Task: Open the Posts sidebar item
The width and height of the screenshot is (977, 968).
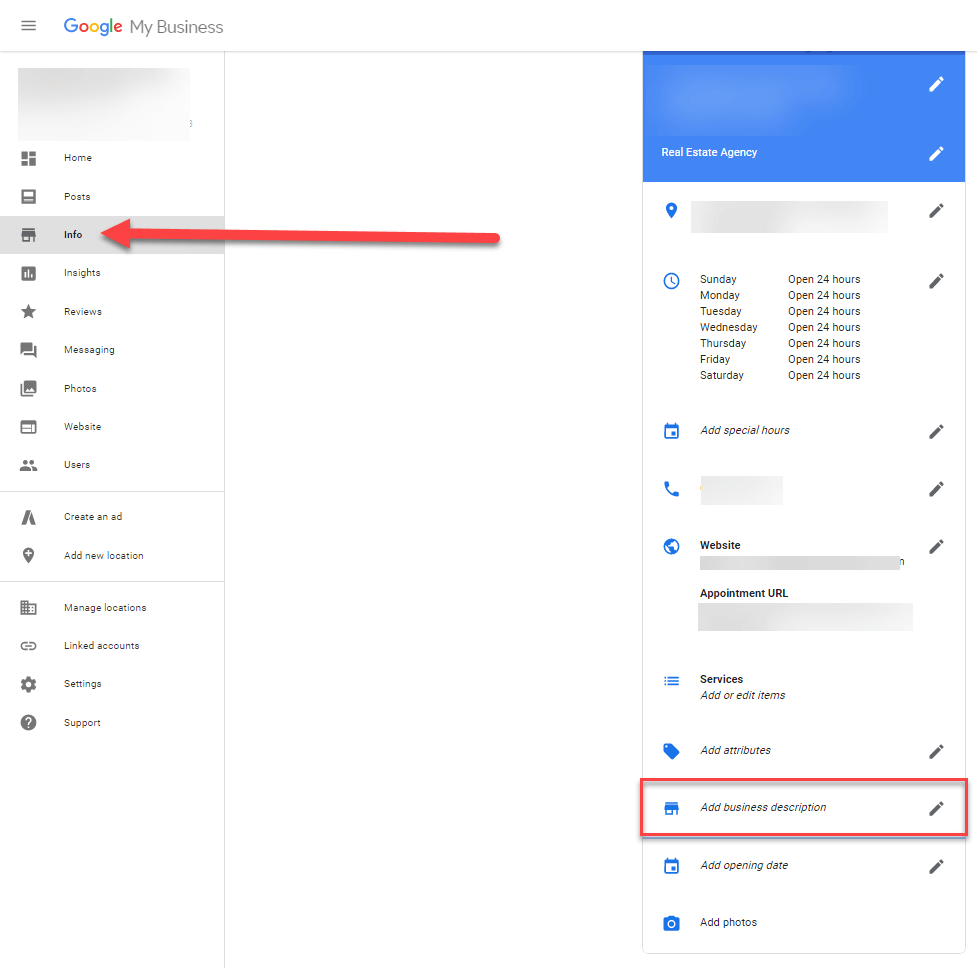Action: [x=112, y=196]
